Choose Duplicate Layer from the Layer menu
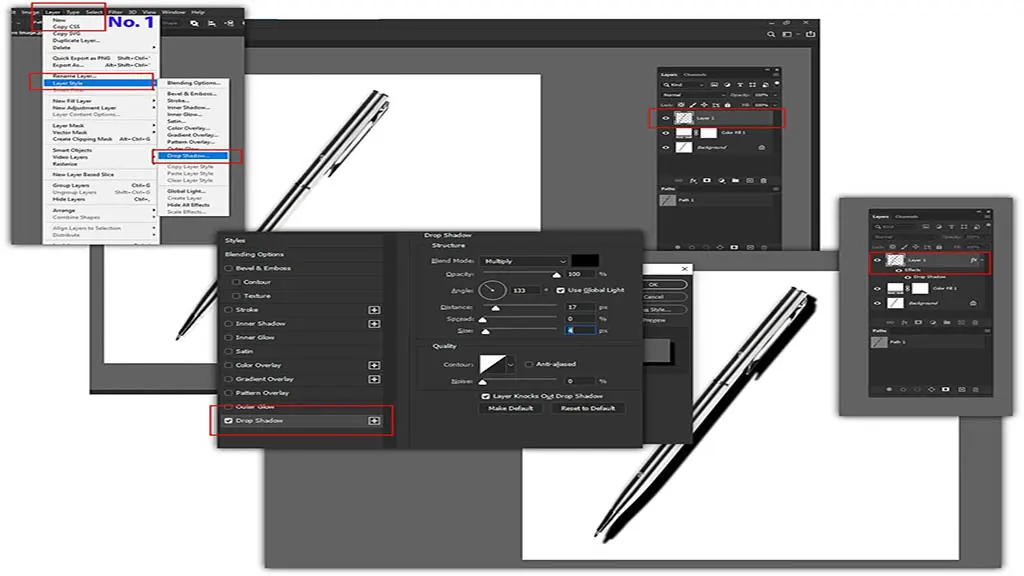 click(76, 40)
